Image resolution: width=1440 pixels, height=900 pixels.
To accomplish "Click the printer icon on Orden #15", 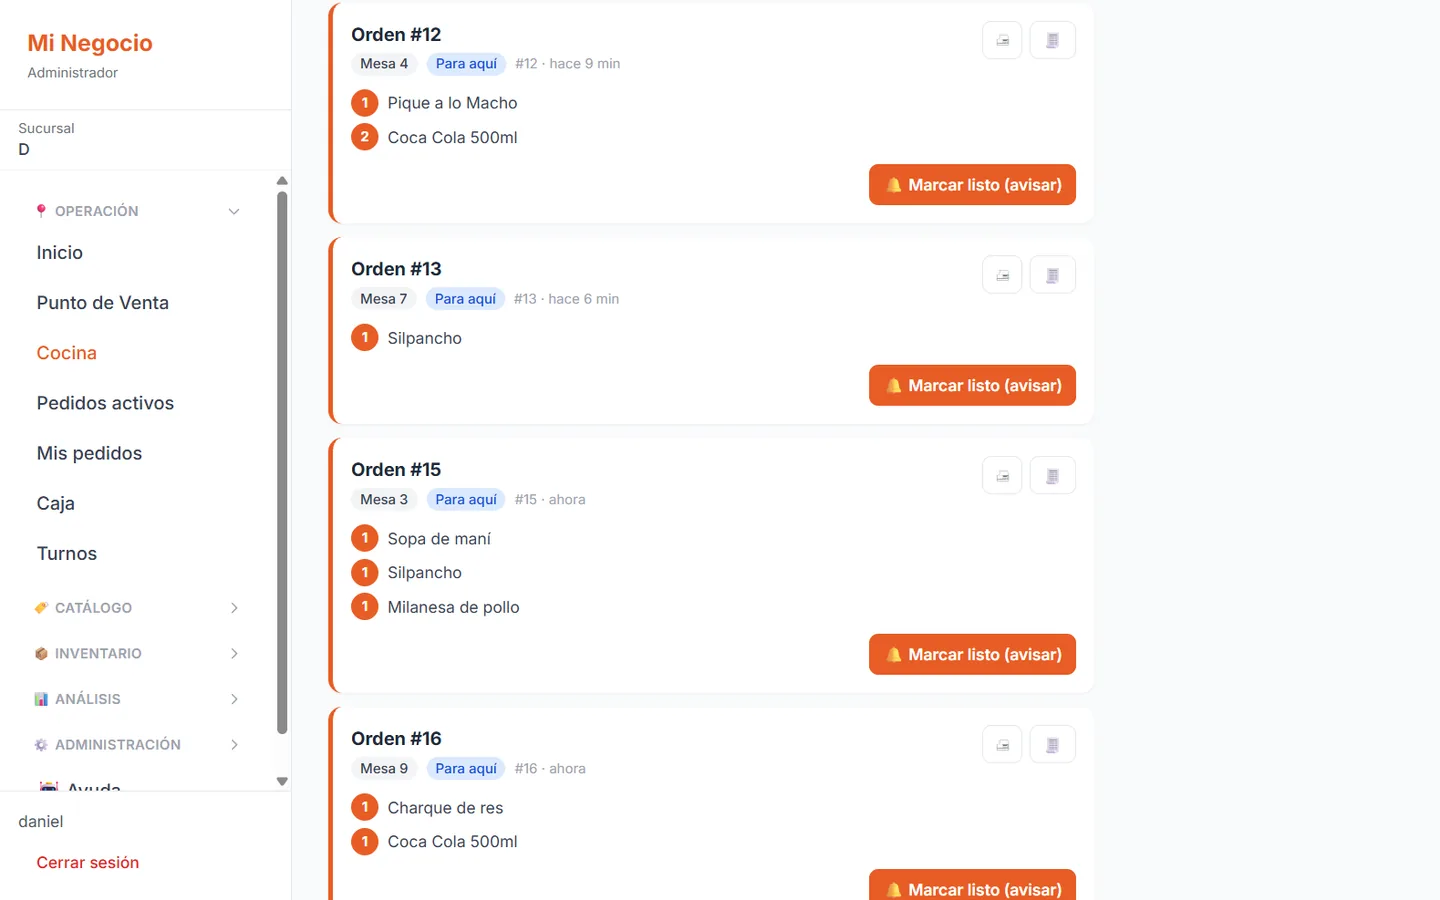I will click(1002, 476).
